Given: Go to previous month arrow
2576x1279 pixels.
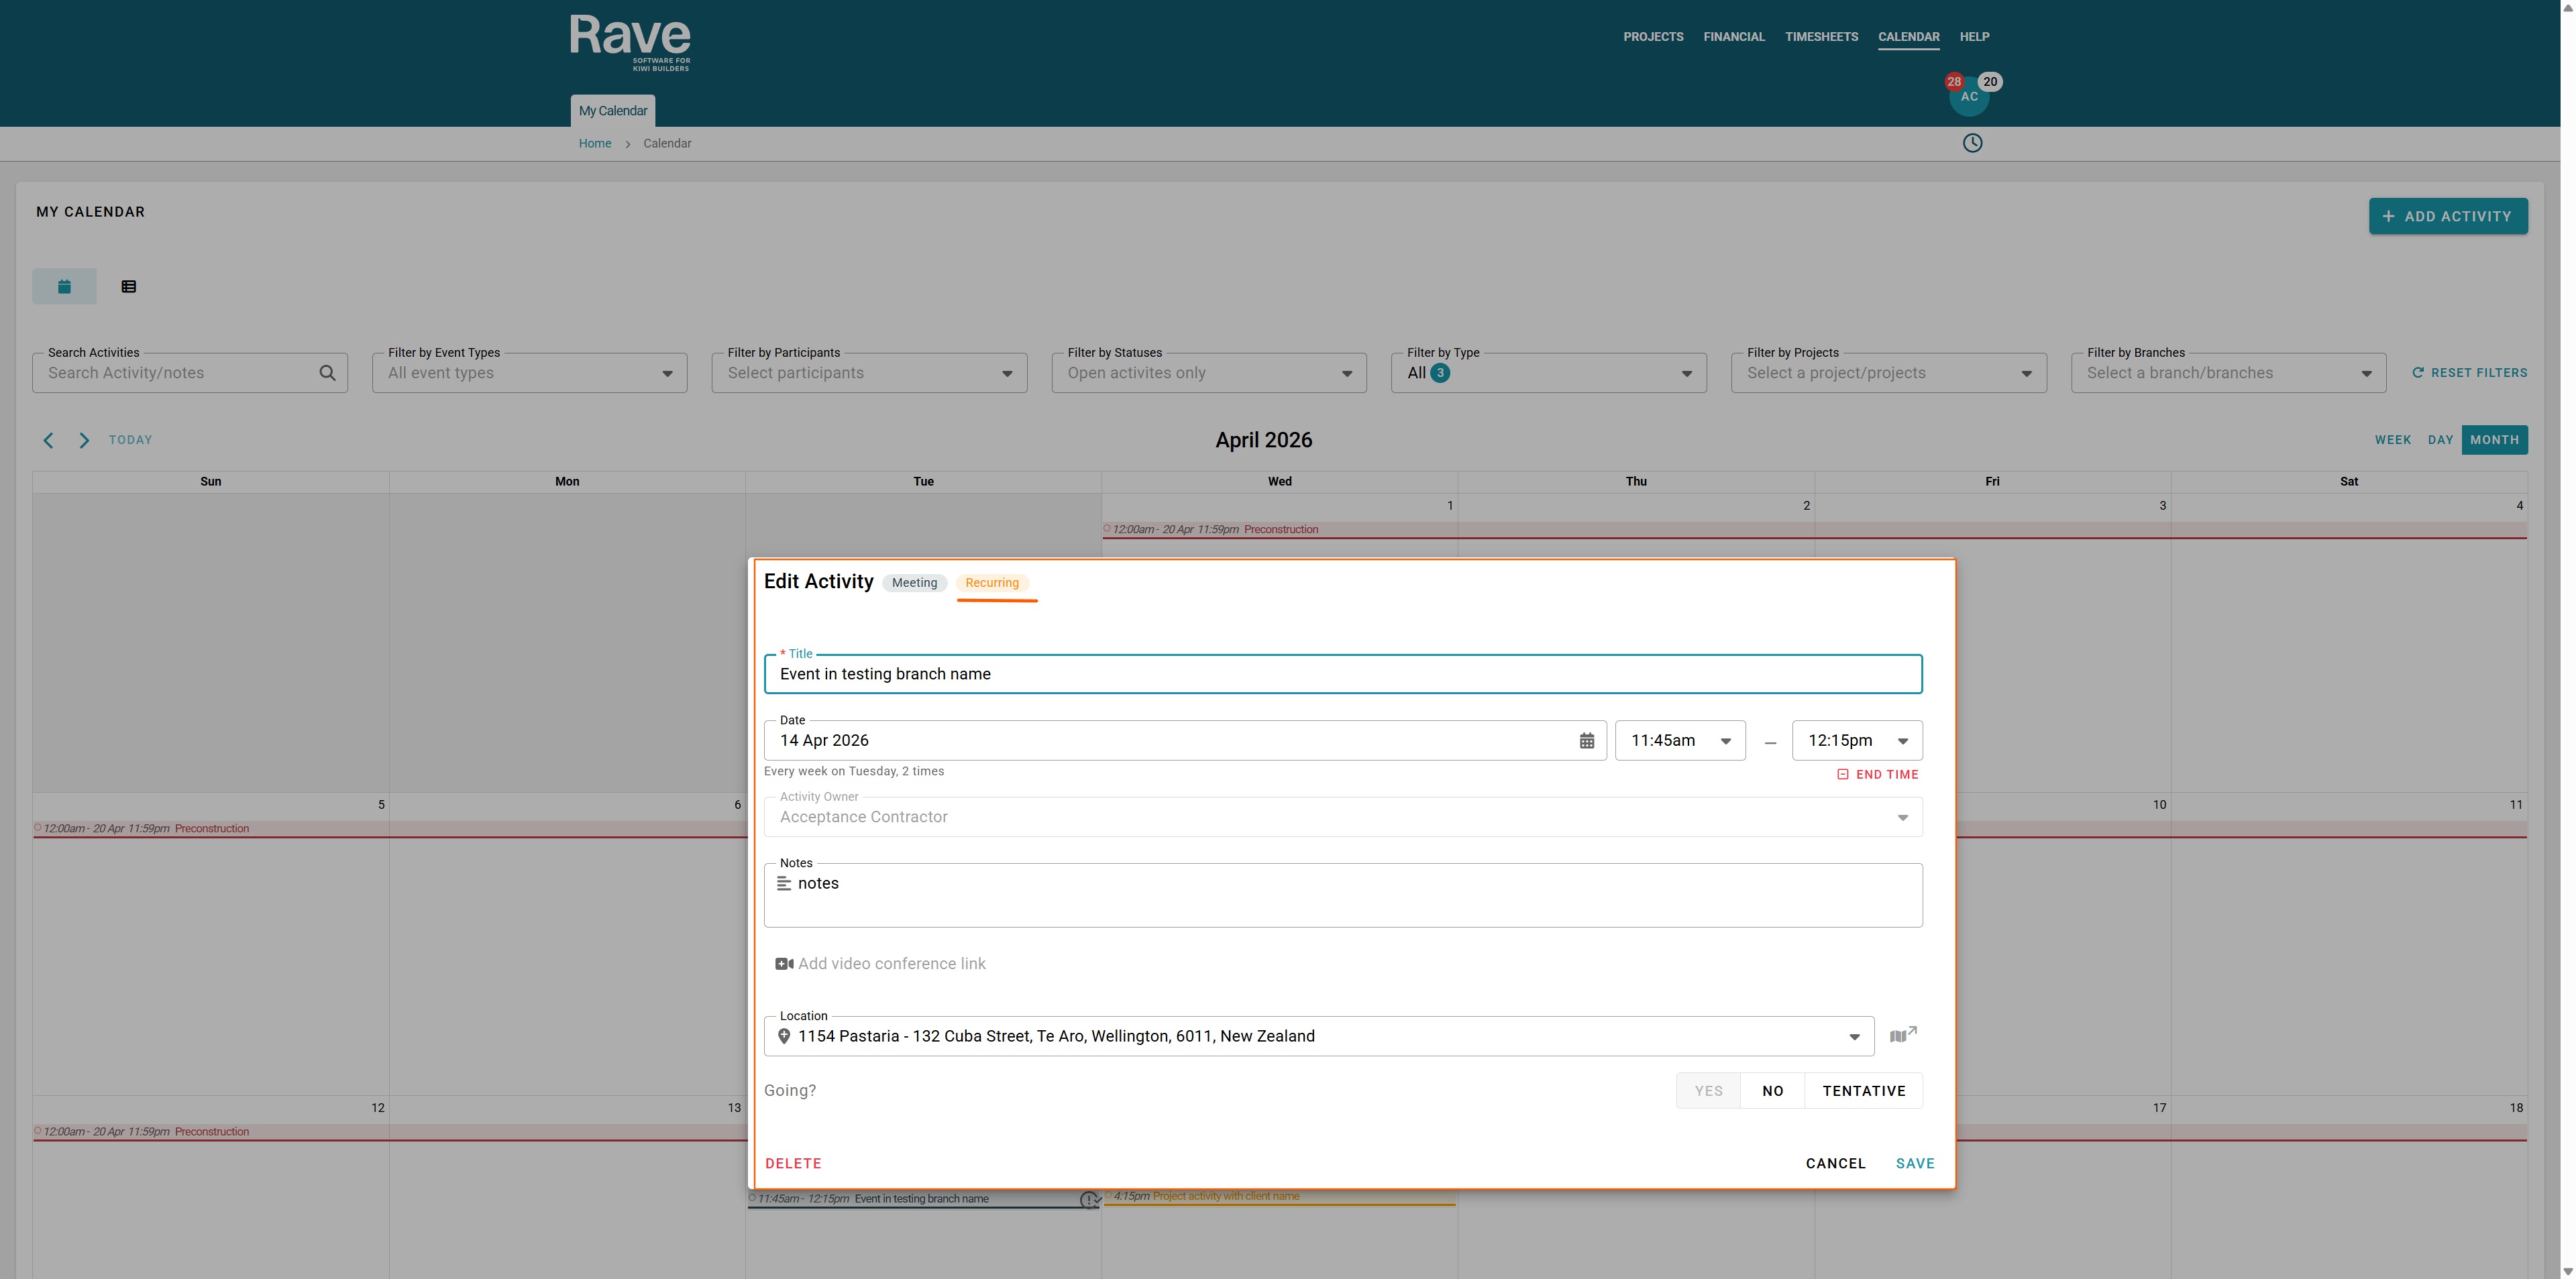Looking at the screenshot, I should pos(48,440).
